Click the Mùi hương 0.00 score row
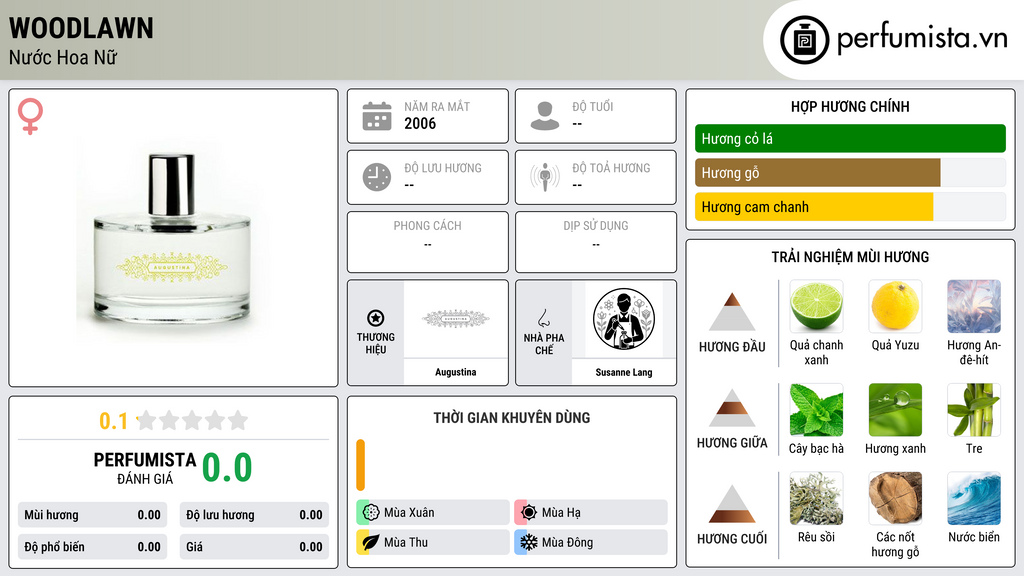Viewport: 1024px width, 576px height. tap(92, 515)
